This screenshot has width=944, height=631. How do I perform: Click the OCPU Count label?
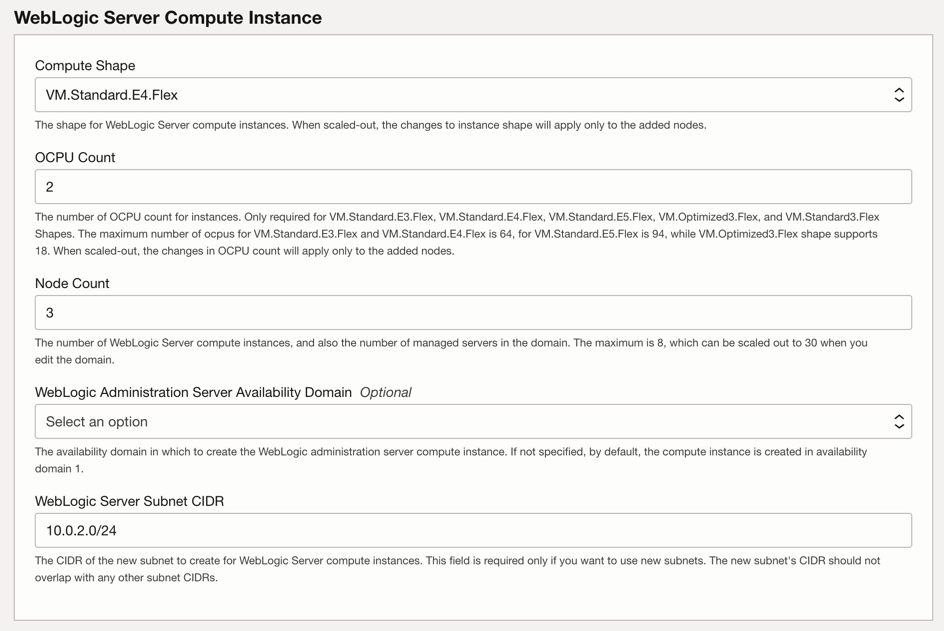tap(75, 158)
